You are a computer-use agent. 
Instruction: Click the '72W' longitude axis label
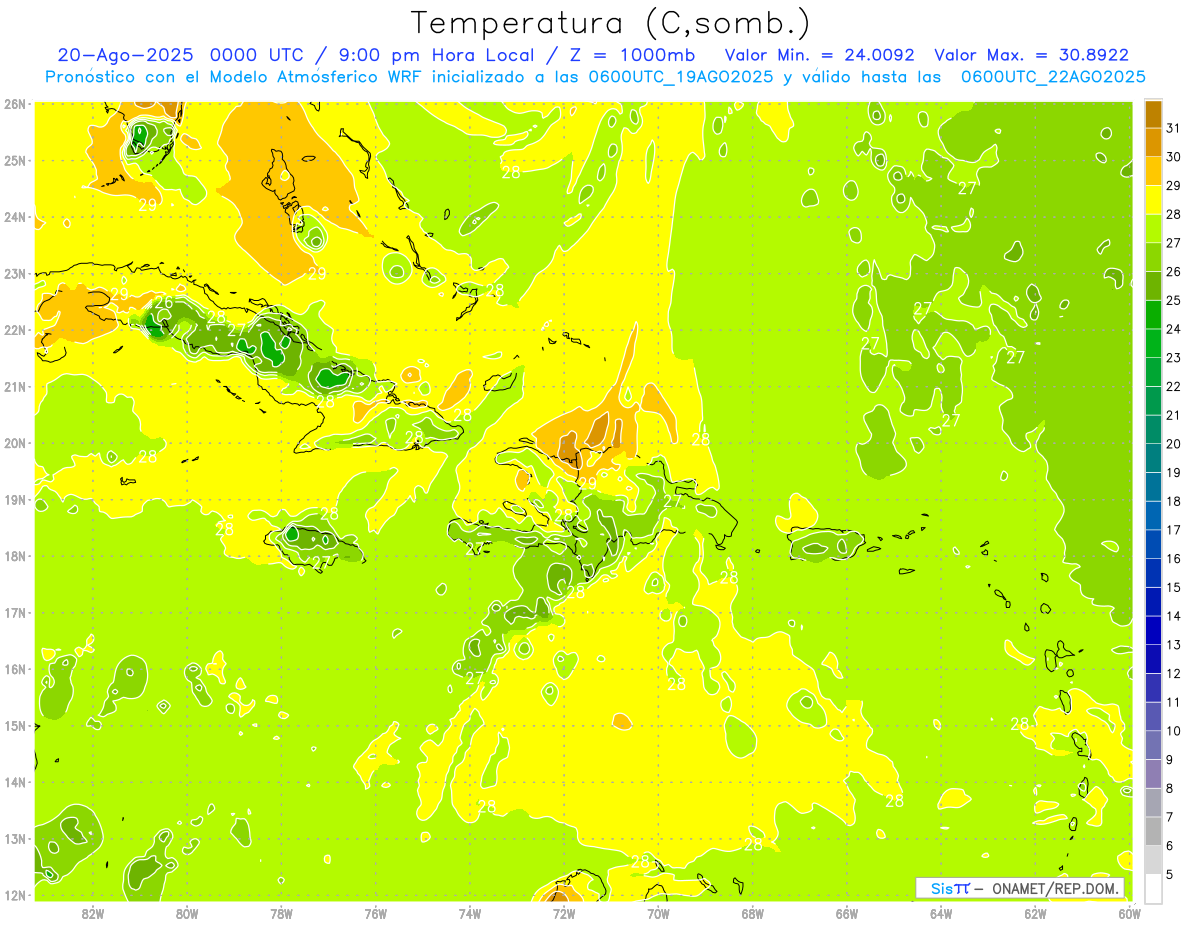[x=564, y=913]
